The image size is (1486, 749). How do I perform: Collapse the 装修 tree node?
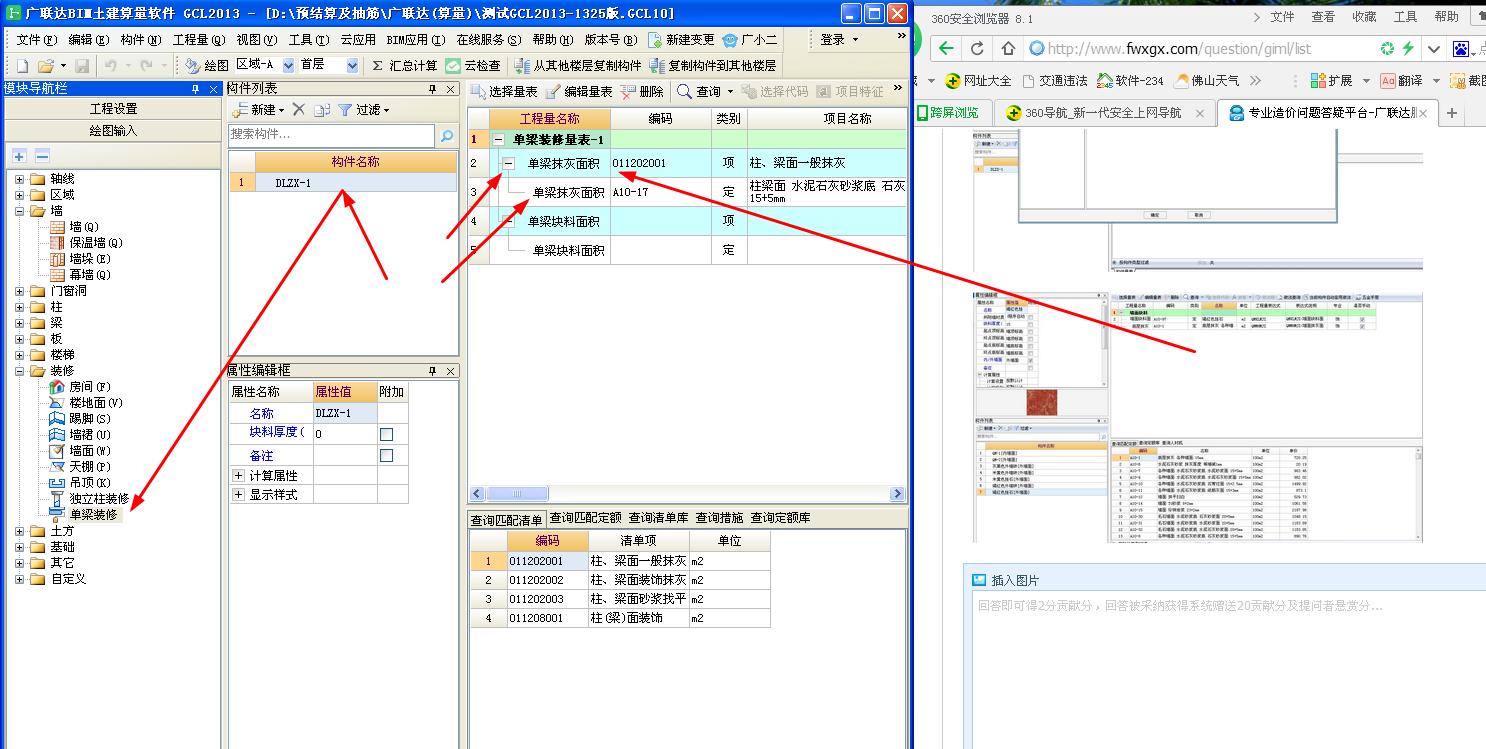click(x=19, y=371)
